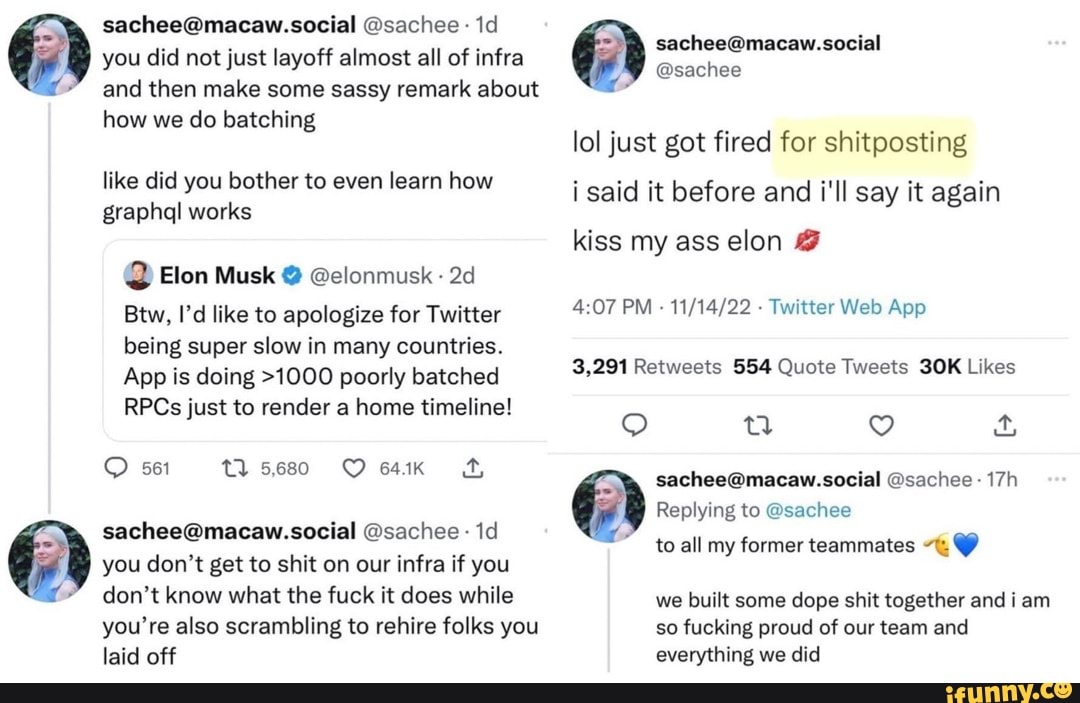Image resolution: width=1080 pixels, height=703 pixels.
Task: Like the fired-for-shitposting tweet
Action: (881, 427)
